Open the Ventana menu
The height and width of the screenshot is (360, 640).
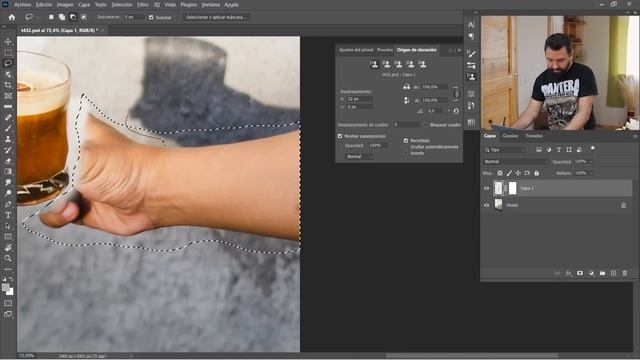pyautogui.click(x=210, y=4)
